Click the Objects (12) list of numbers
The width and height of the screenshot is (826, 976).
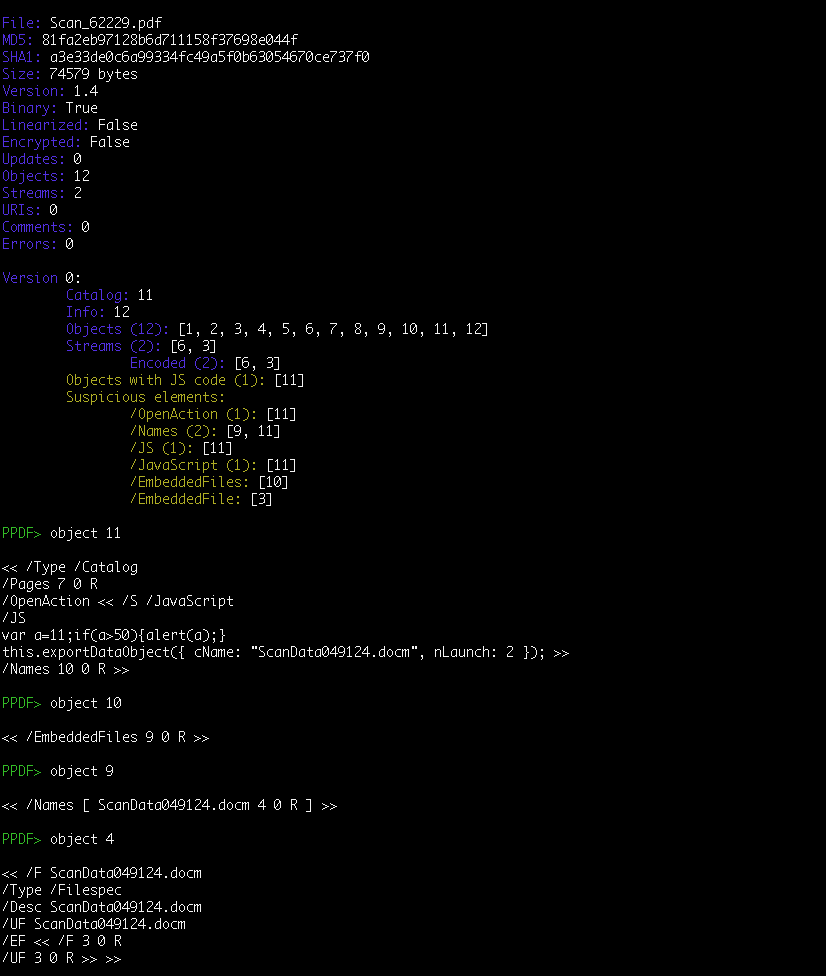coord(333,329)
